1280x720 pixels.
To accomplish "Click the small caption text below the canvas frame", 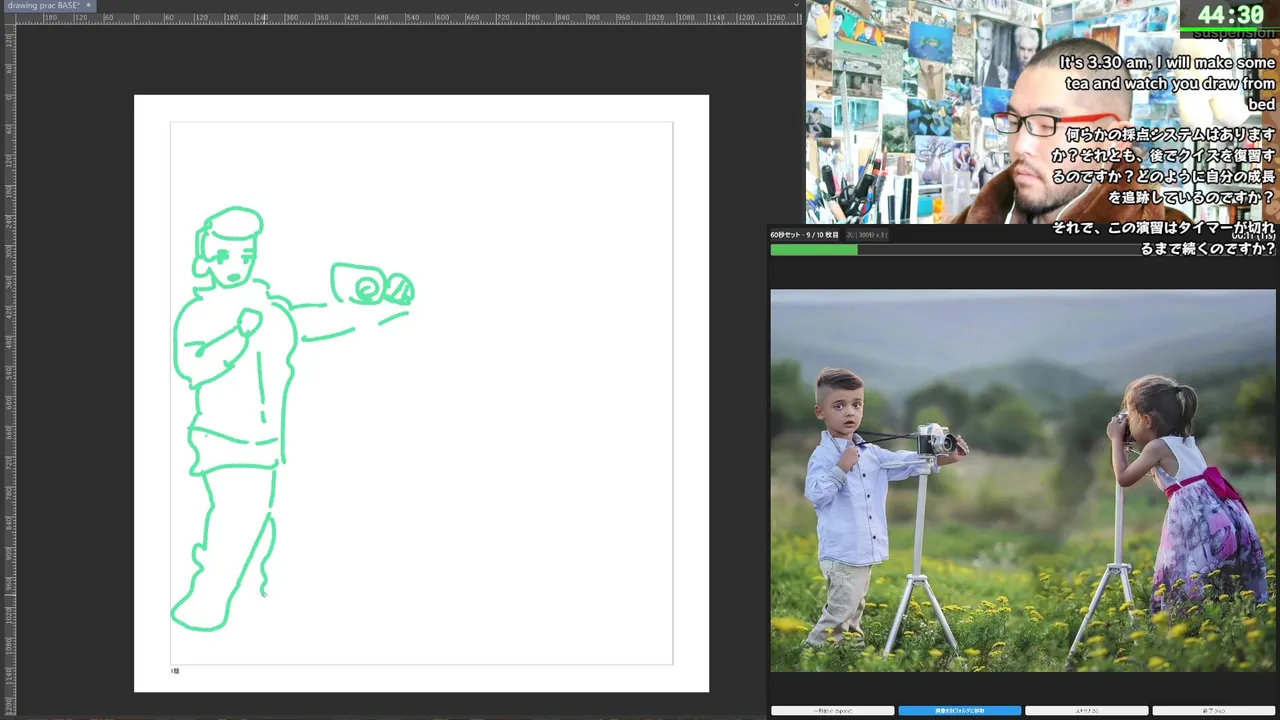I will coord(175,671).
